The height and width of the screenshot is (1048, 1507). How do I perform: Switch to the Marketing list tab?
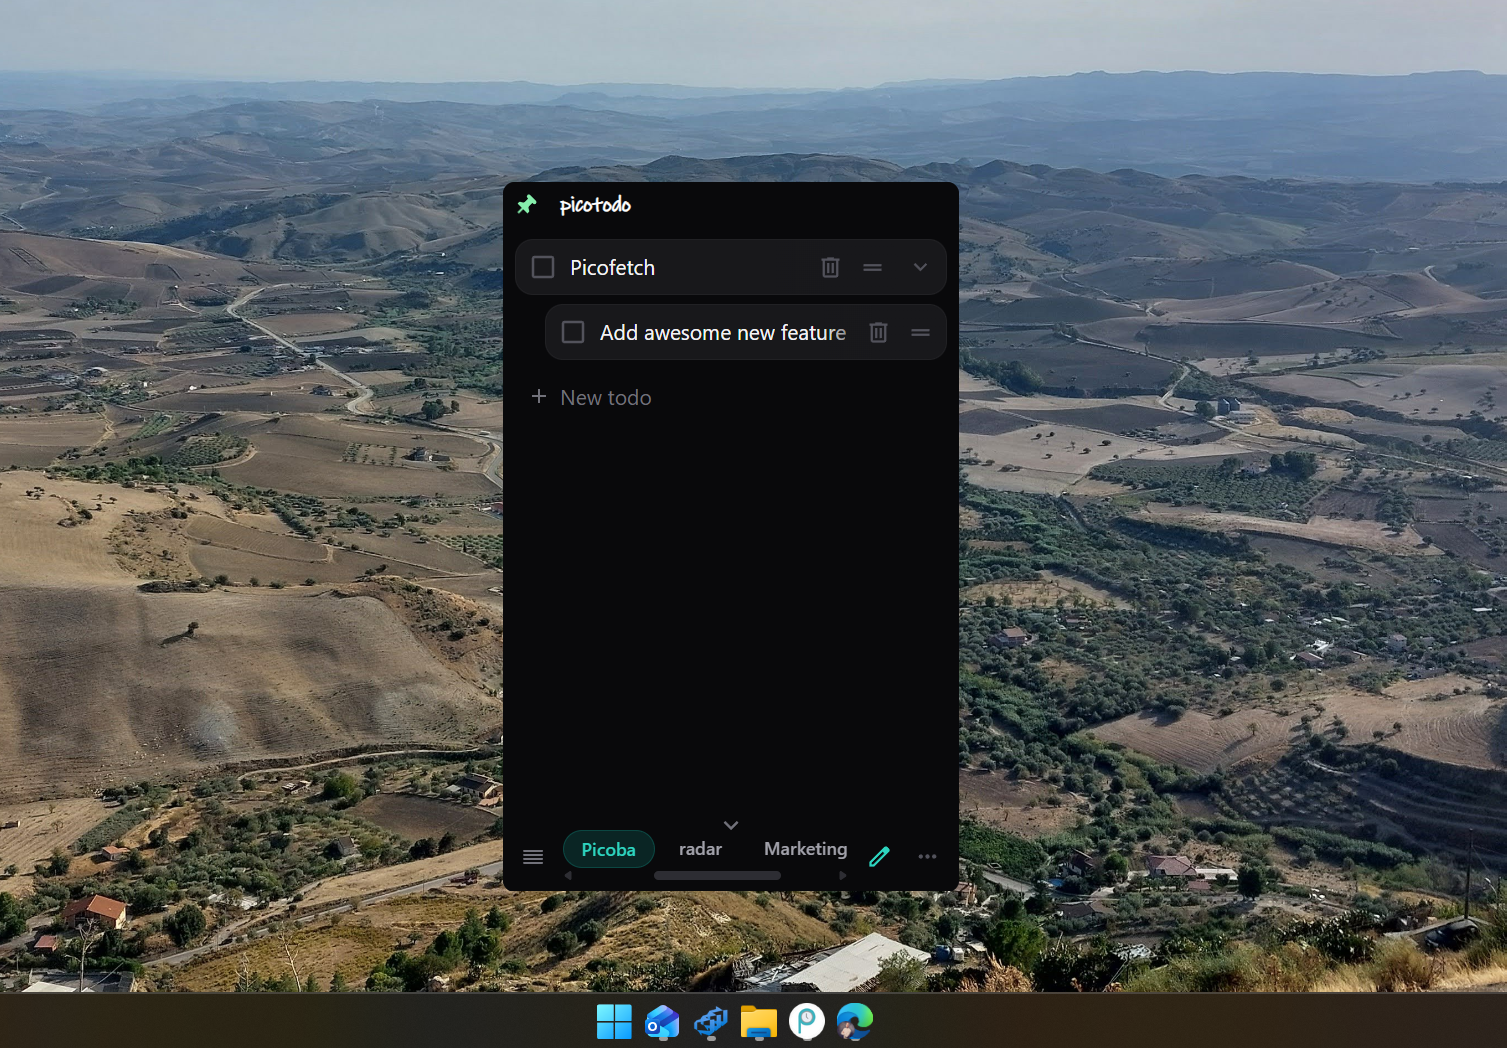pos(805,849)
